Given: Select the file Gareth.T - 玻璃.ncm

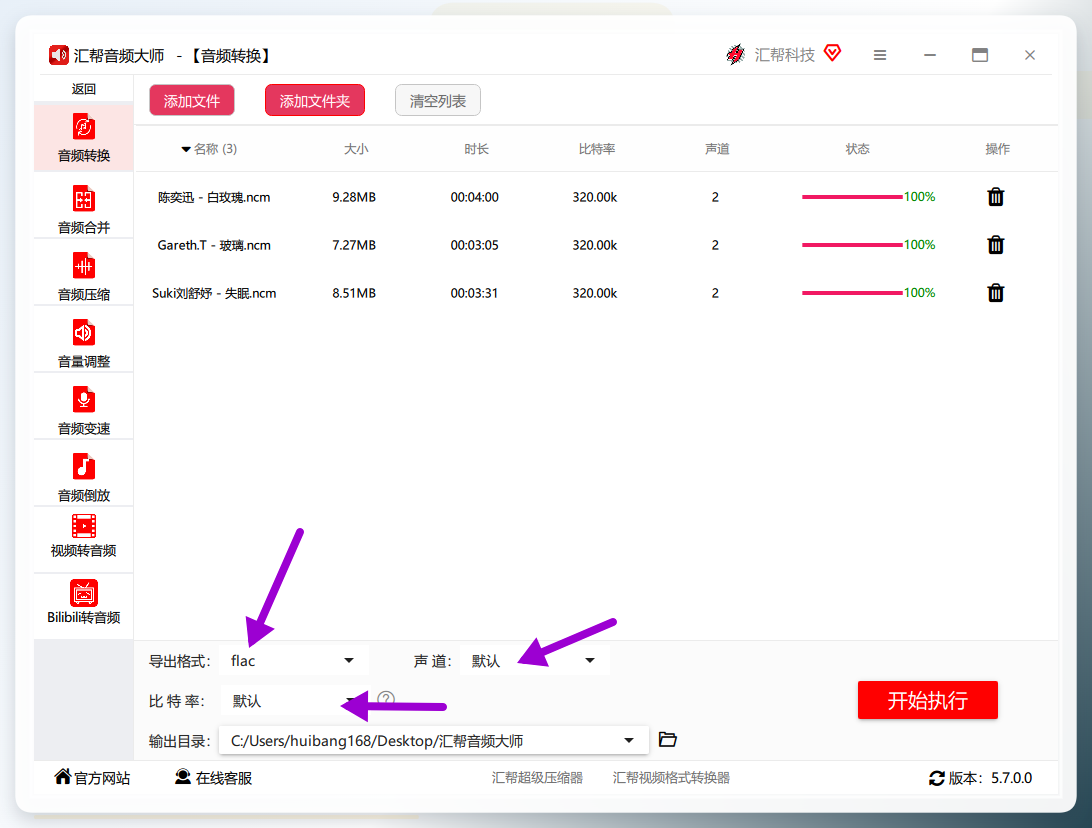Looking at the screenshot, I should (x=214, y=245).
